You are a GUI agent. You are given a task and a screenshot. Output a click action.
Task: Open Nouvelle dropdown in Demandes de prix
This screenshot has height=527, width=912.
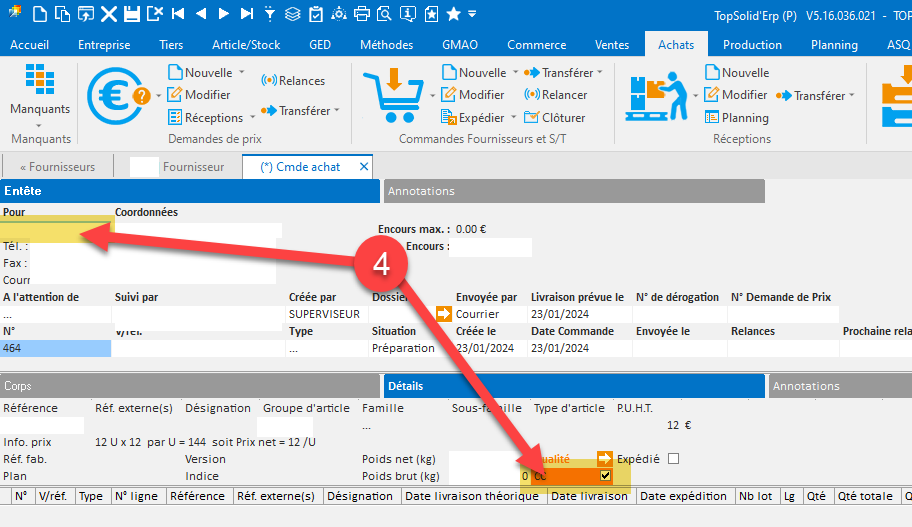click(x=241, y=72)
